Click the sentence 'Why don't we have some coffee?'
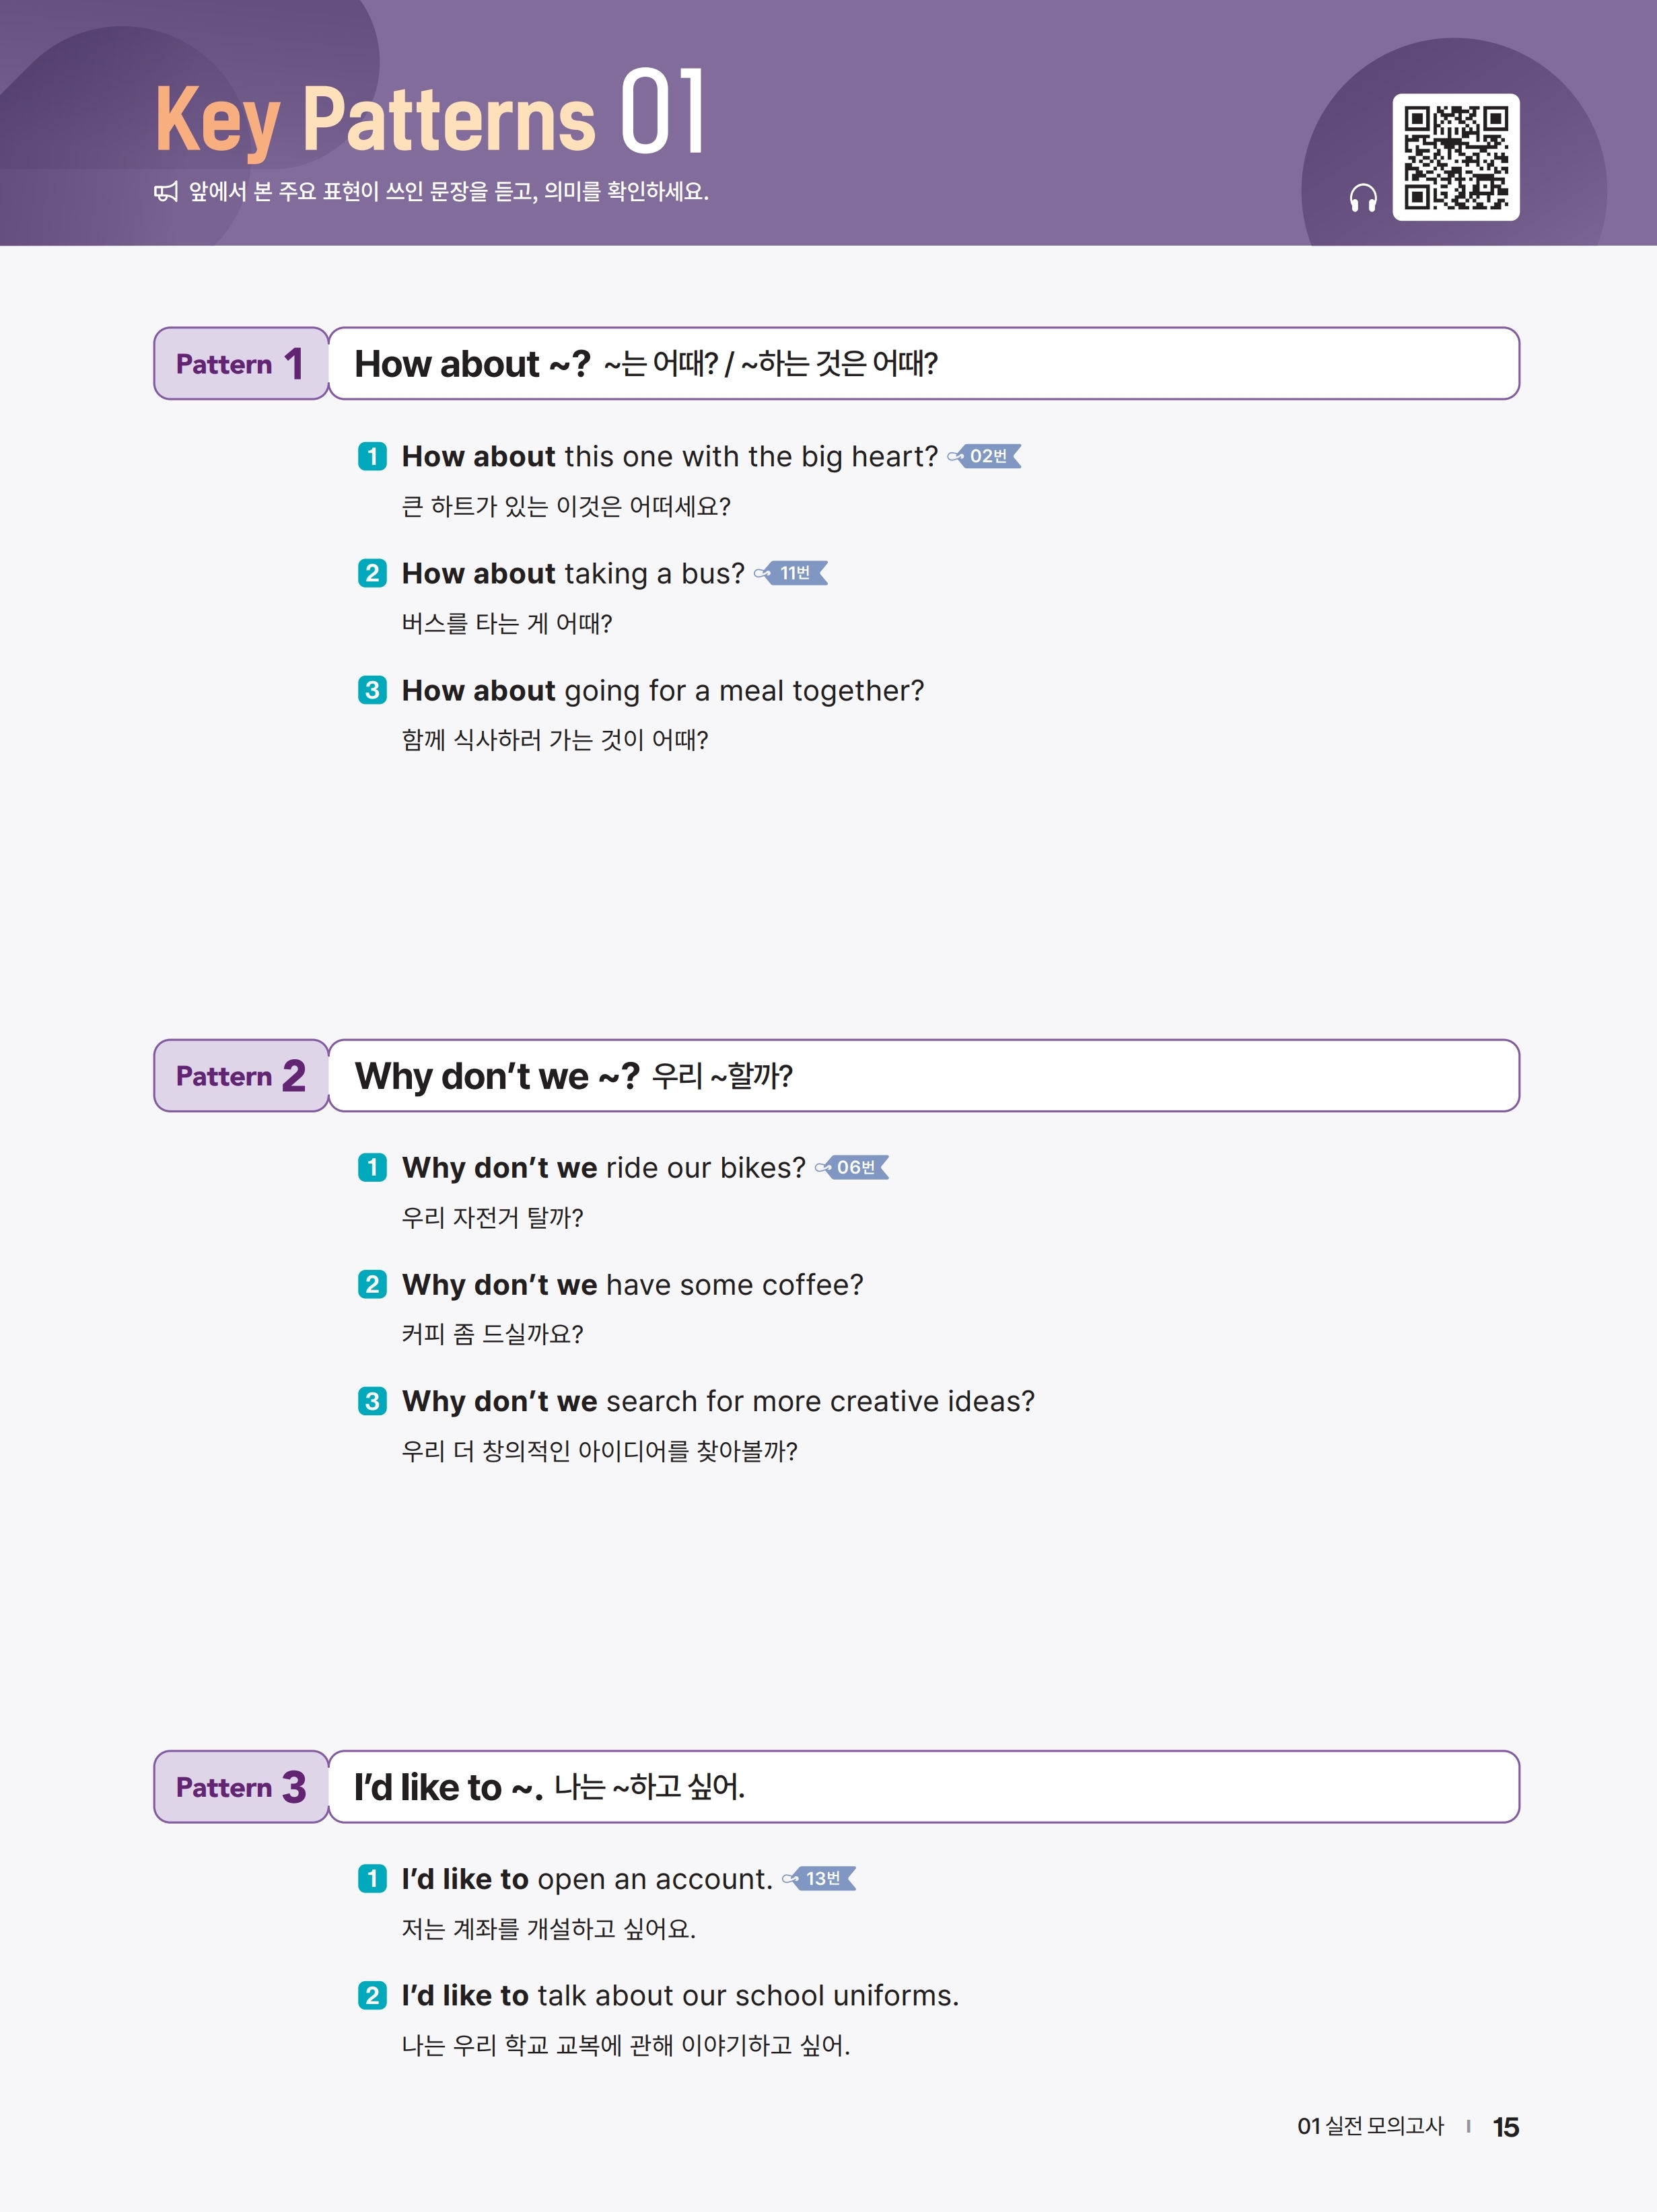Image resolution: width=1657 pixels, height=2212 pixels. click(632, 1285)
